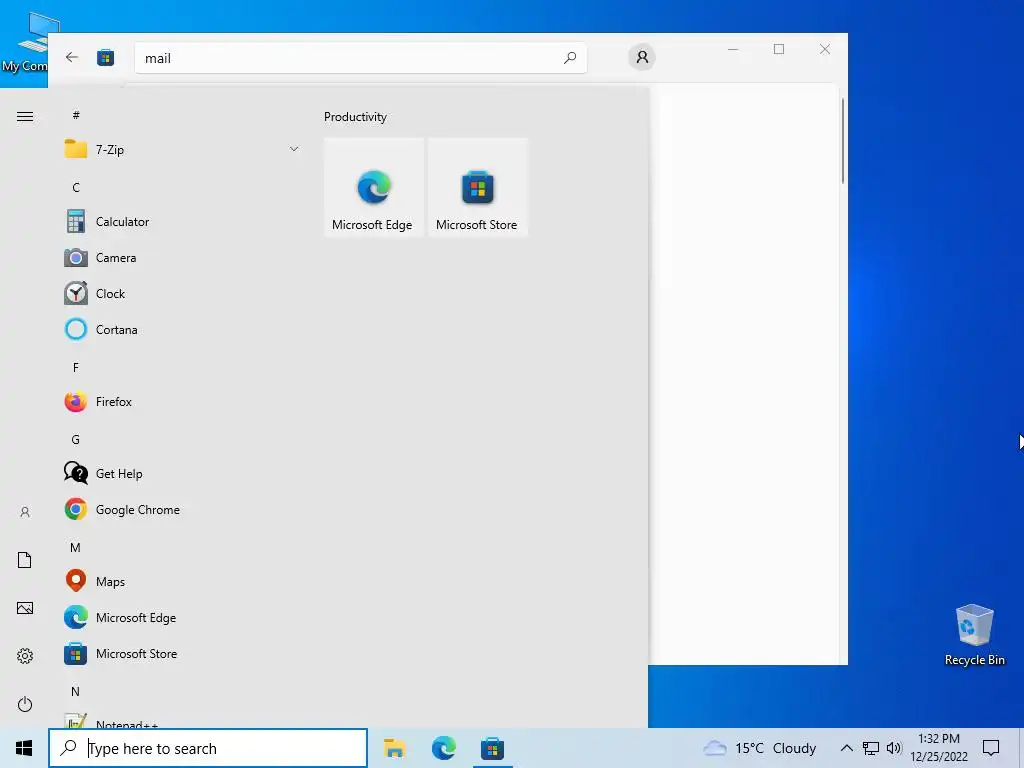The width and height of the screenshot is (1024, 768).
Task: Open Settings gear in Start sidebar
Action: click(25, 656)
